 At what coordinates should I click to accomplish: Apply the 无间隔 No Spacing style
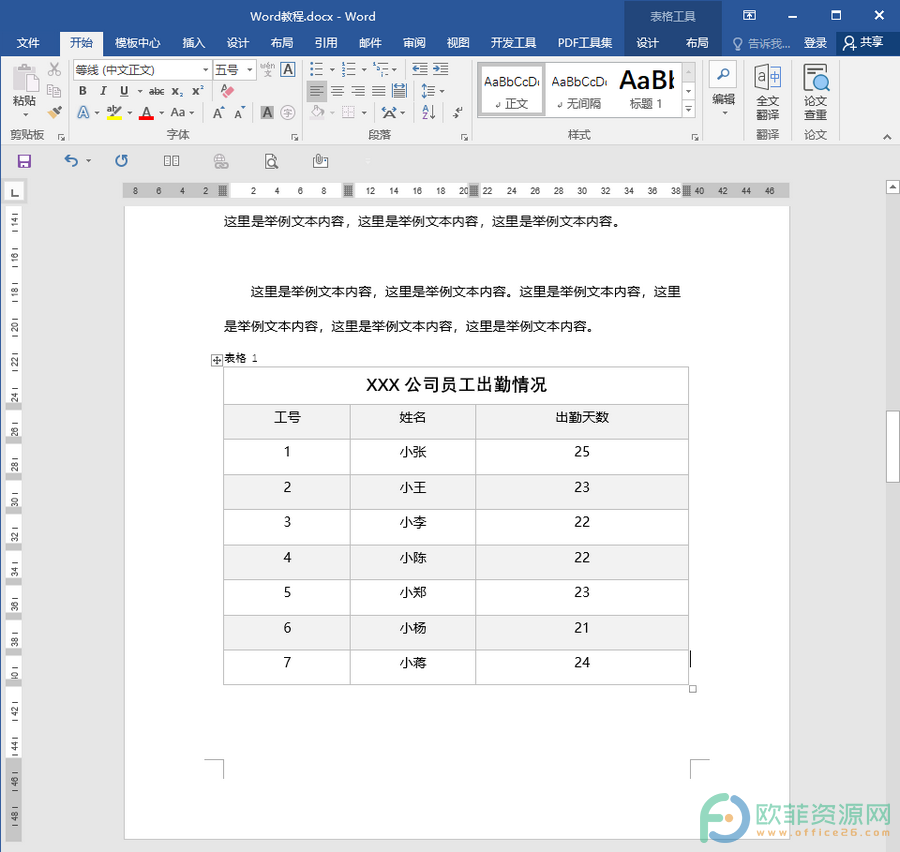pos(579,91)
